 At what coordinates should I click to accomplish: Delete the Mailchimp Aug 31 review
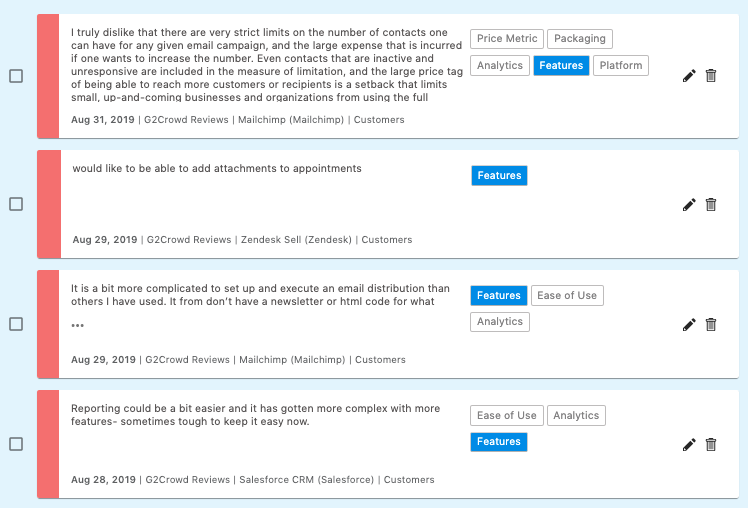tap(711, 76)
